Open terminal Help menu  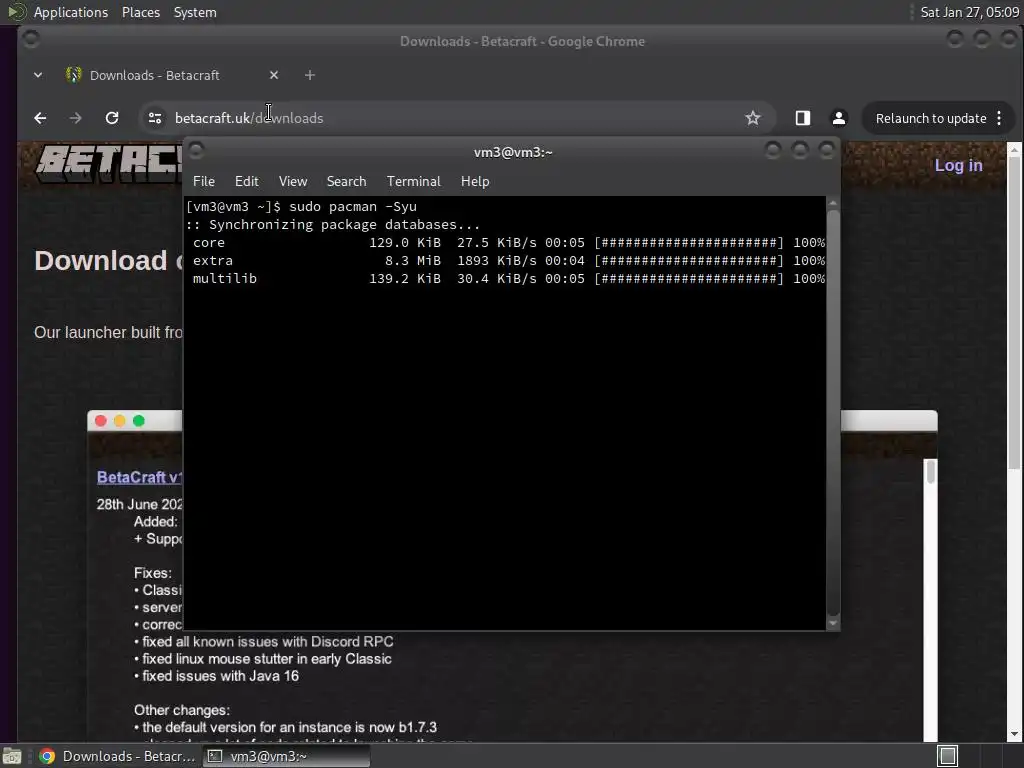pos(475,182)
